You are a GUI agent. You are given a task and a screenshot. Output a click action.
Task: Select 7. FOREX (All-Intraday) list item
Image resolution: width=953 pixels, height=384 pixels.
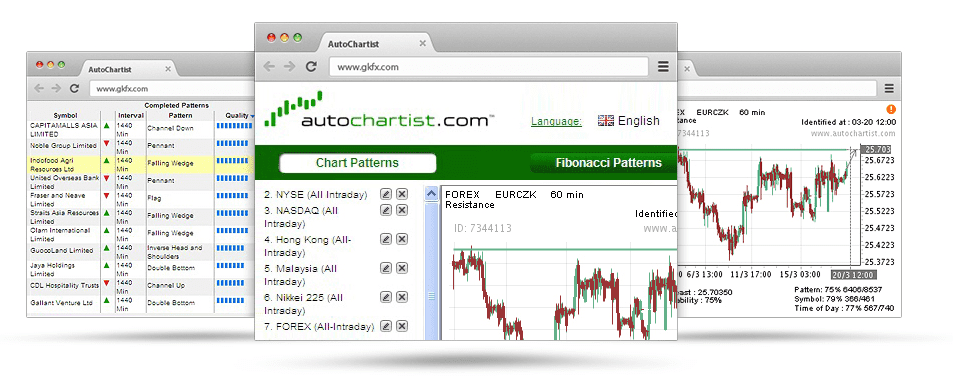point(318,327)
